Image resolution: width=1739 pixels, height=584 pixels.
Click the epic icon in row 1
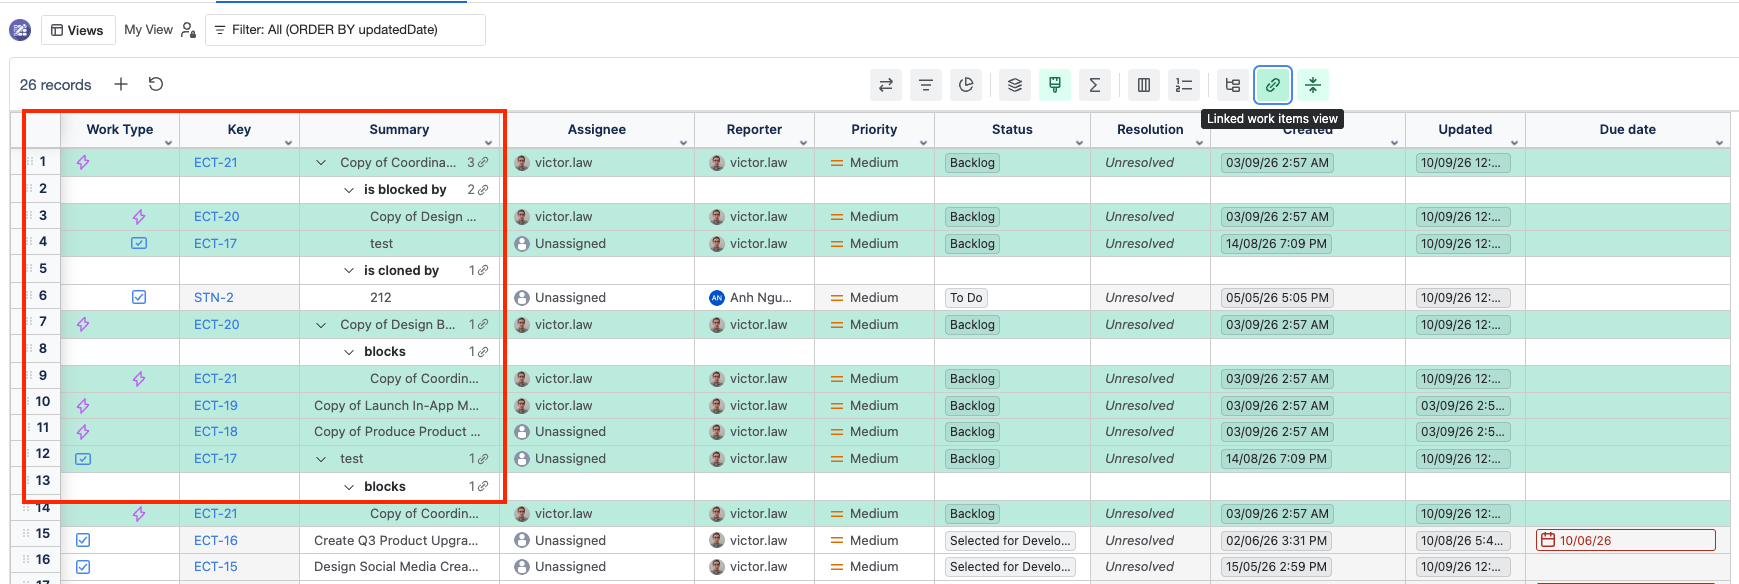click(83, 162)
